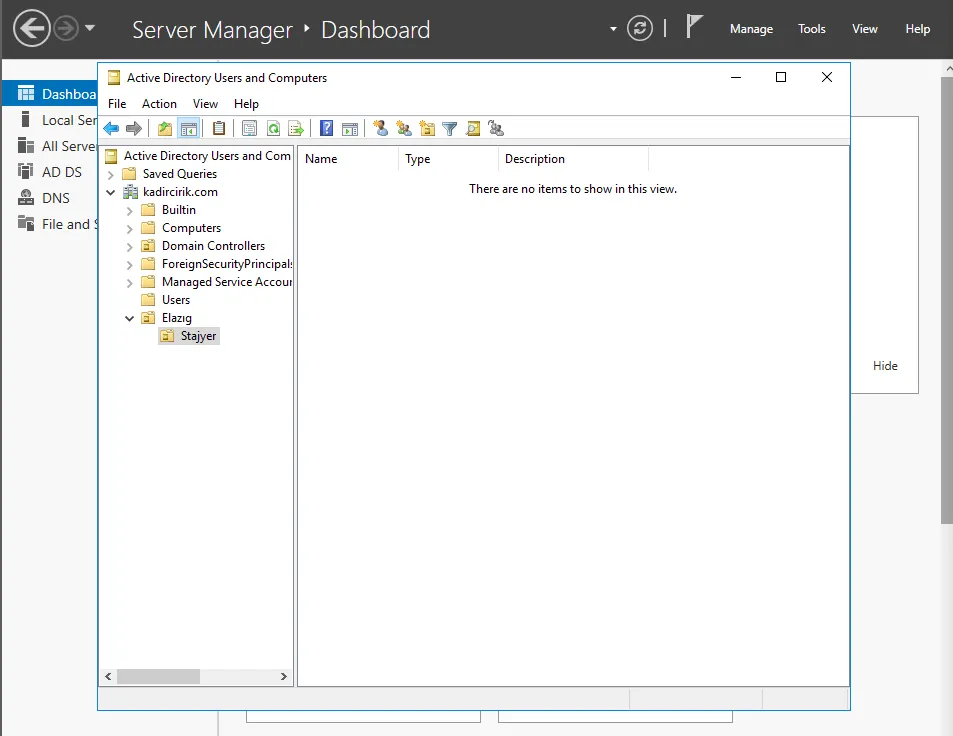Open navigation history dropdown arrow

90,27
